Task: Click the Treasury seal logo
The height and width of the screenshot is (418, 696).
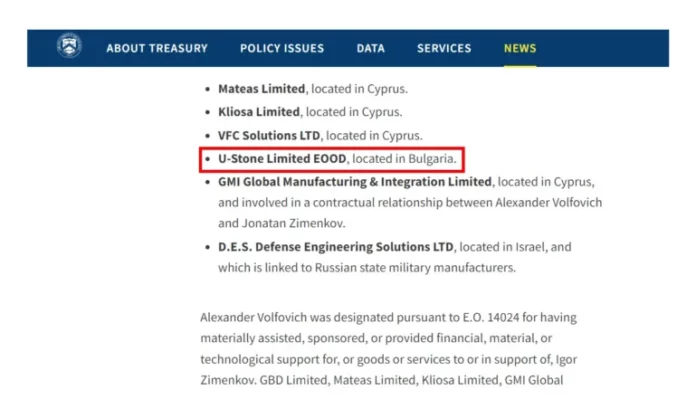Action: pos(69,47)
